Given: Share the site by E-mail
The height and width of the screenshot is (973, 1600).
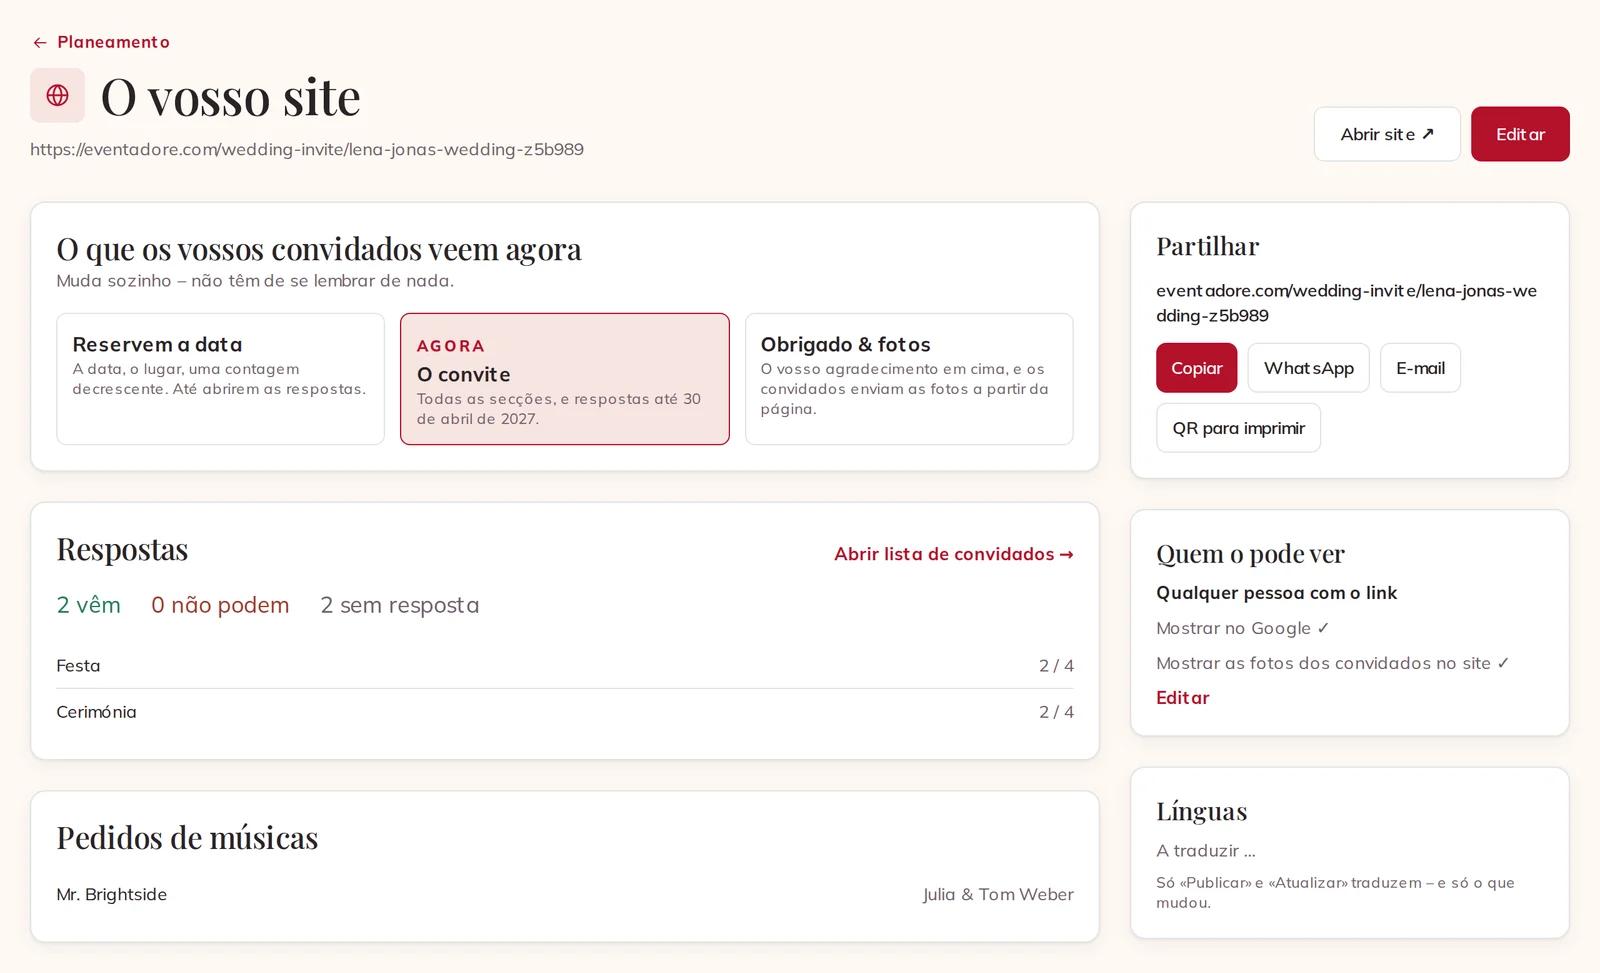Looking at the screenshot, I should click(x=1420, y=368).
